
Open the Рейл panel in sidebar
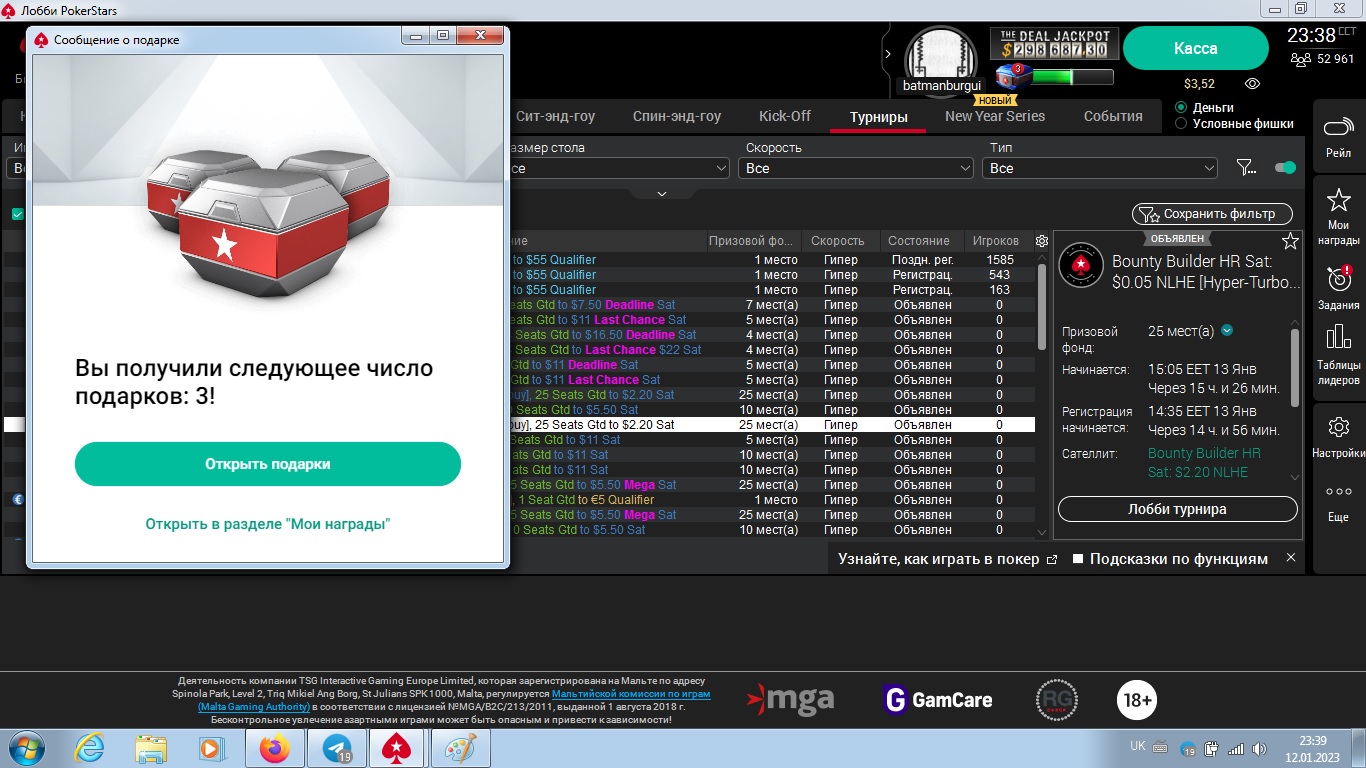click(x=1338, y=137)
